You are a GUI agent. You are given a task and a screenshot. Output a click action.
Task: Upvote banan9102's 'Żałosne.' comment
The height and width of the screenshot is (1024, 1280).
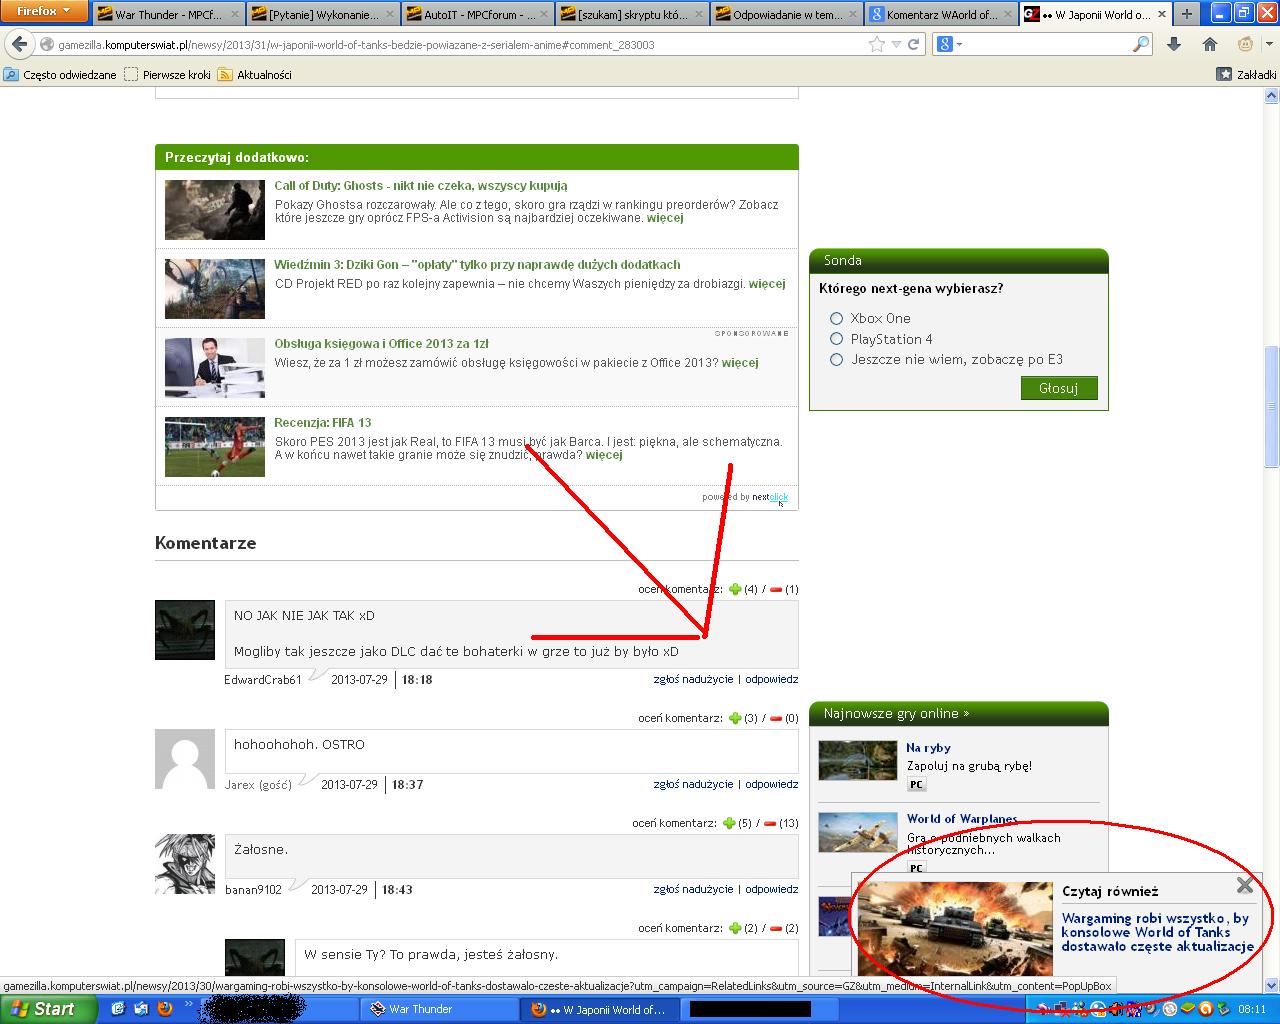[x=729, y=824]
